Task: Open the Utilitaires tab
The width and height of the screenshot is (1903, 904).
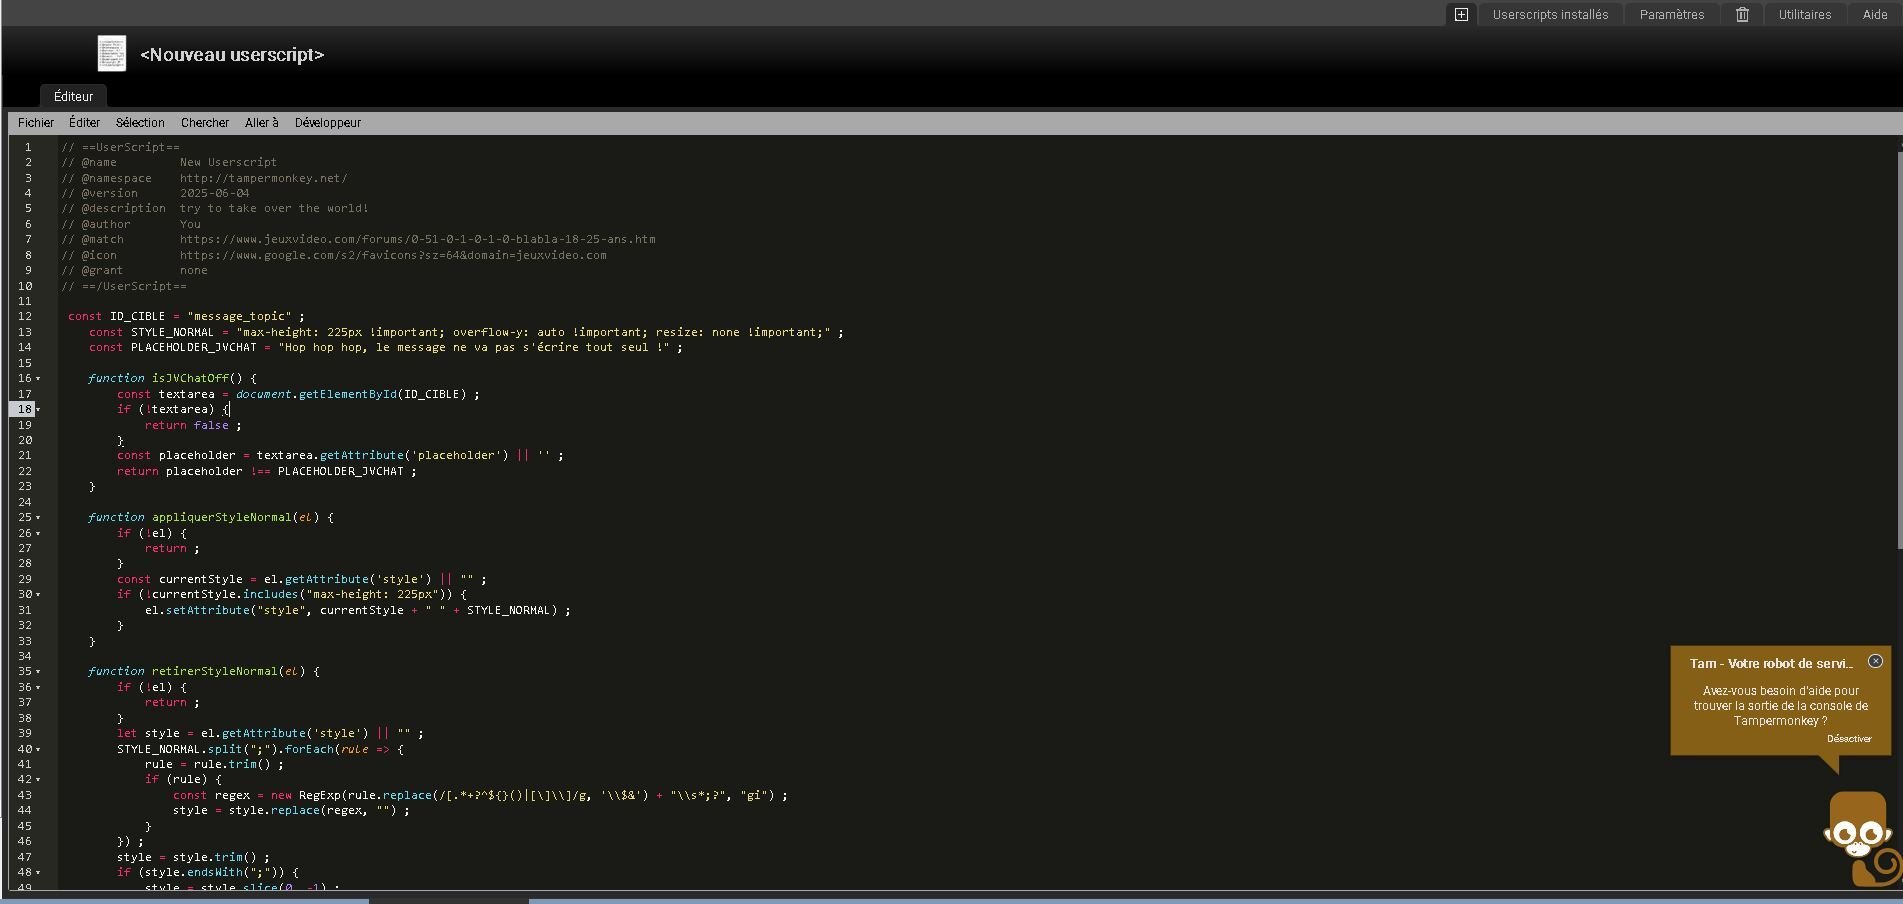Action: coord(1804,14)
